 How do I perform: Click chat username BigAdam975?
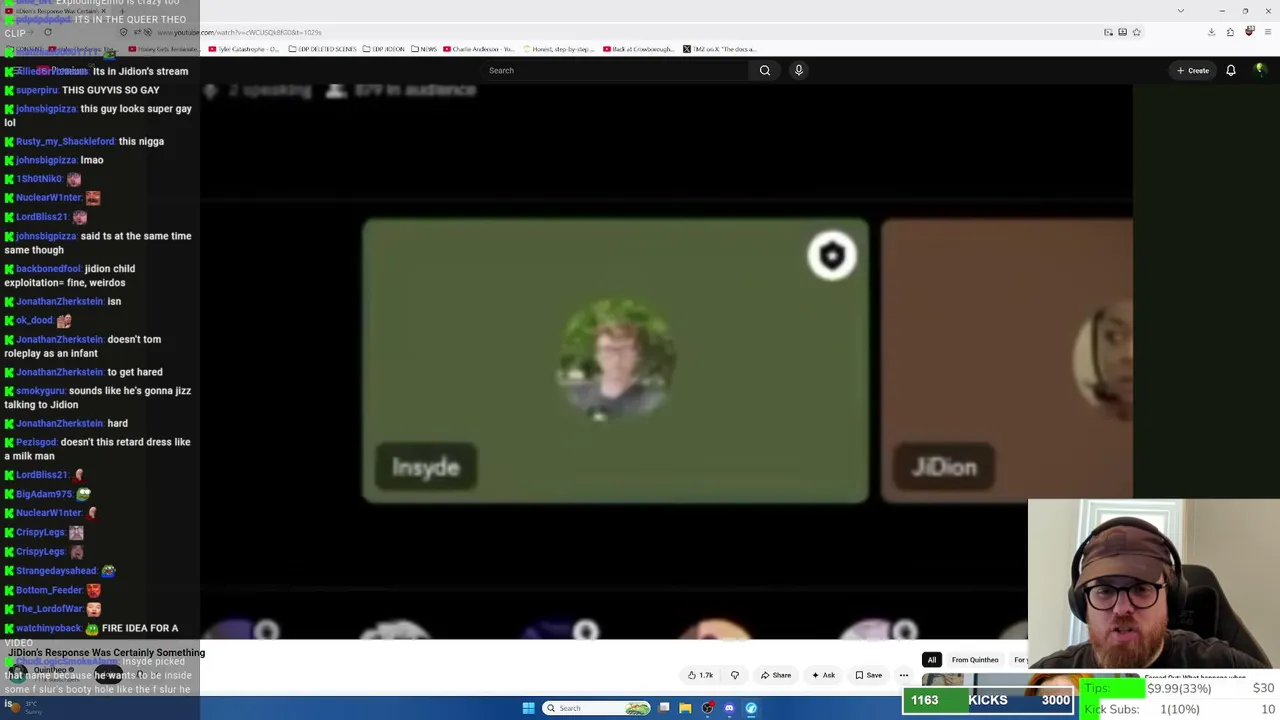(x=44, y=494)
